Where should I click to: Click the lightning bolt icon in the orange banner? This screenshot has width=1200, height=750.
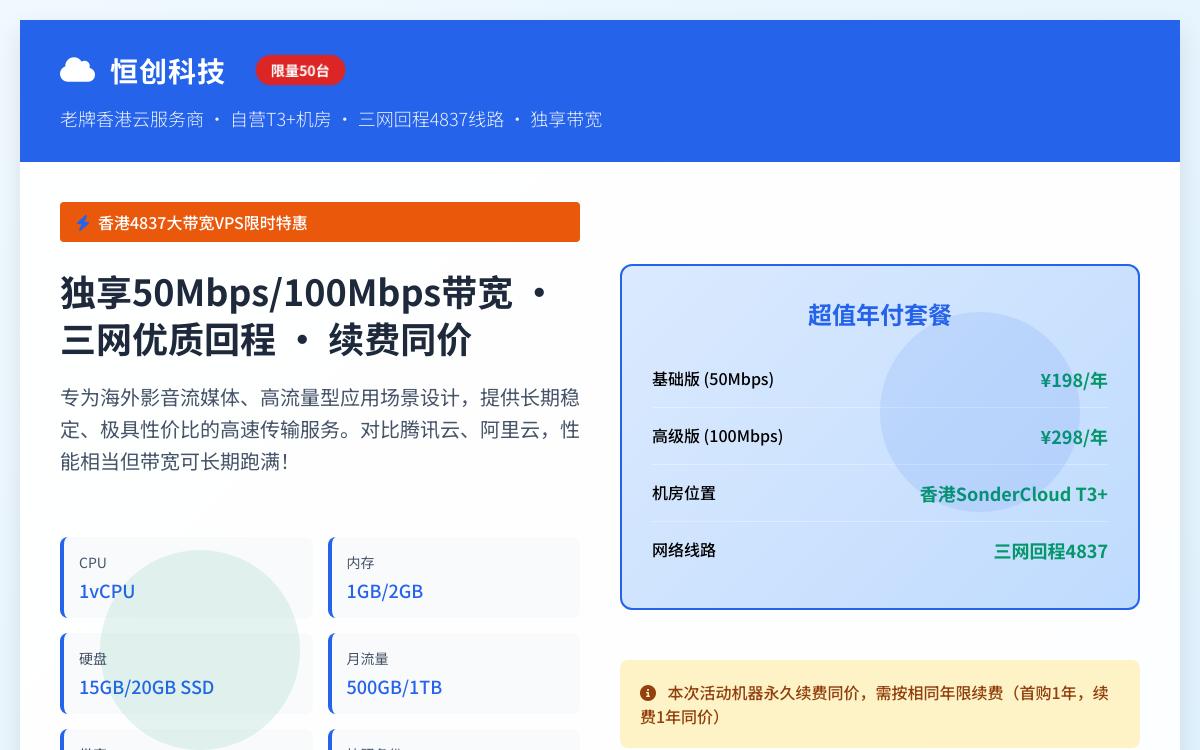pos(82,222)
